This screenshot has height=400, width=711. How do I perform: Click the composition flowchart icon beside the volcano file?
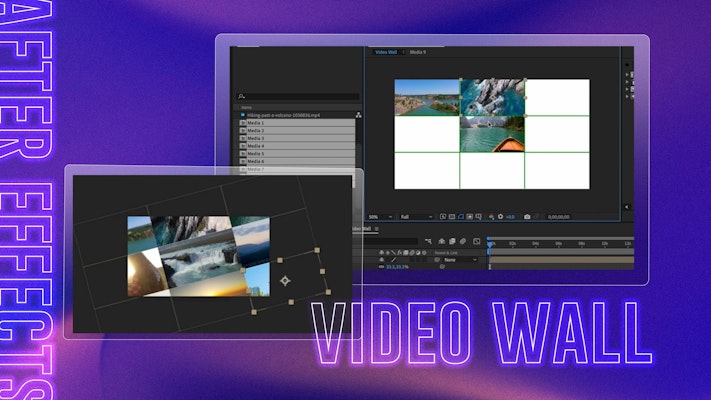(358, 115)
